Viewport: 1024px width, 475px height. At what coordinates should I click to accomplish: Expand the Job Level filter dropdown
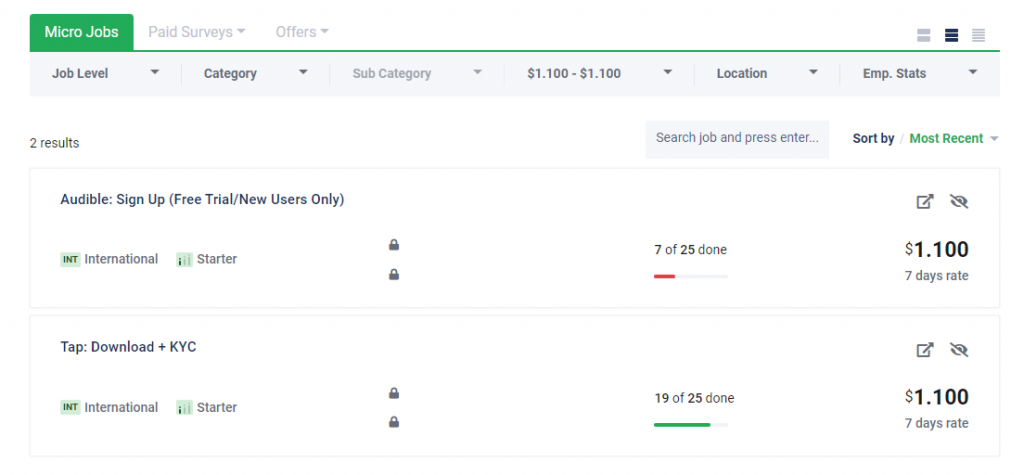[x=106, y=73]
